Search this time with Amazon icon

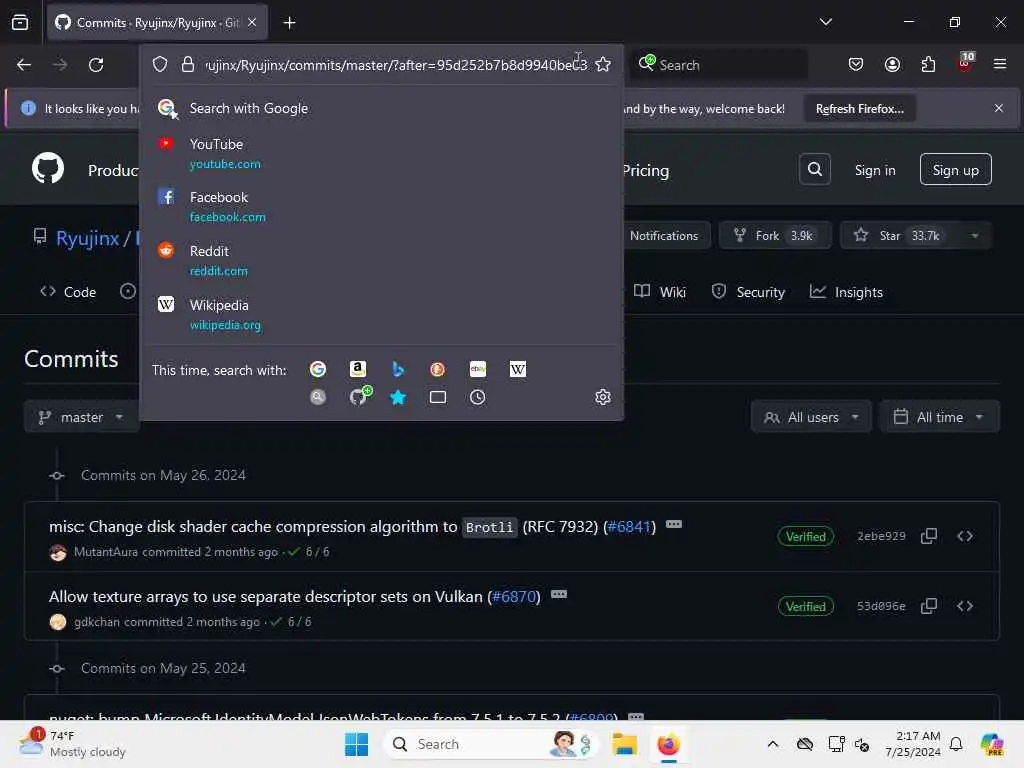(x=358, y=370)
